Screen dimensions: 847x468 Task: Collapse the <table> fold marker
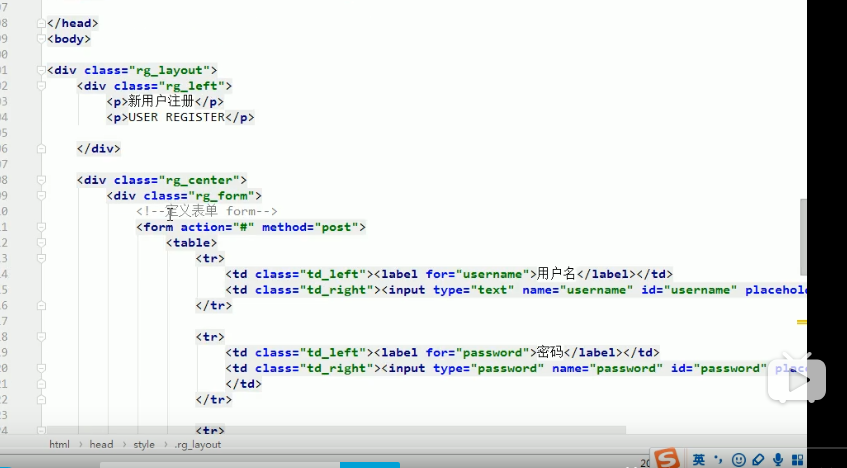[42, 243]
